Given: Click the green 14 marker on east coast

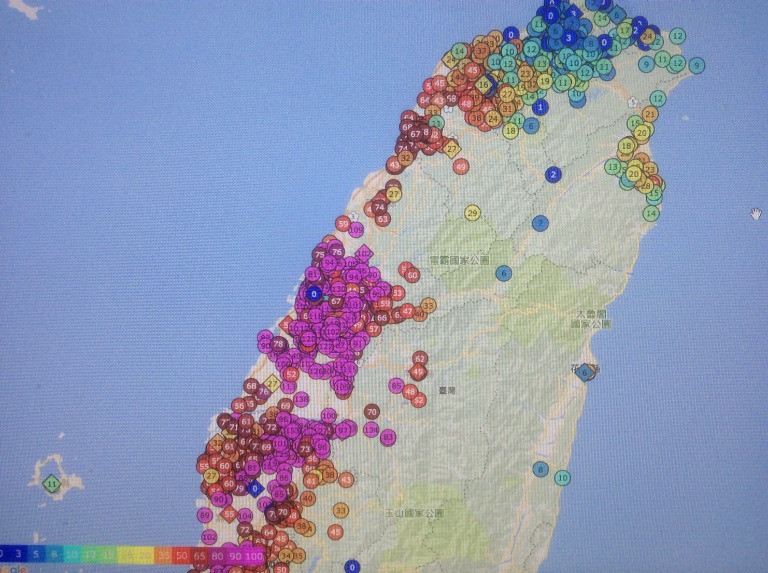Looking at the screenshot, I should tap(652, 212).
